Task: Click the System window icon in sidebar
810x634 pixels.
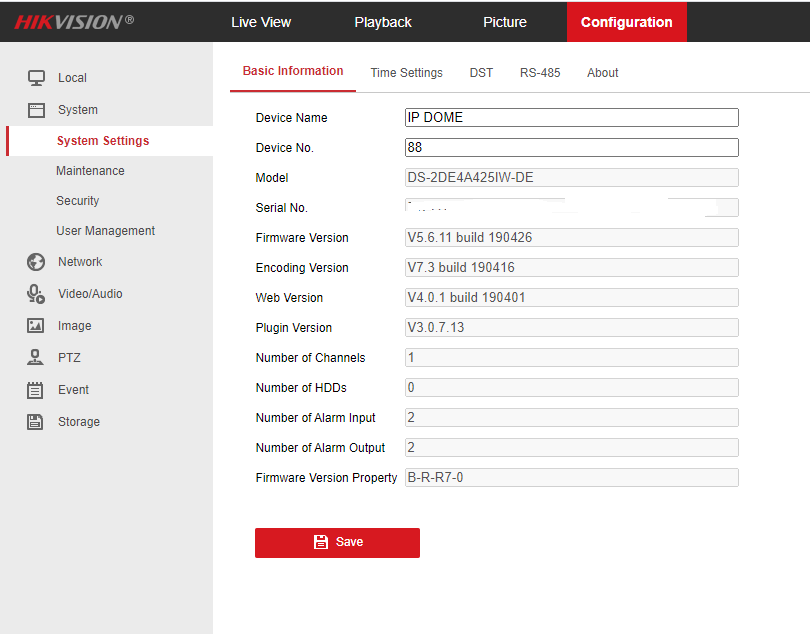Action: click(x=36, y=110)
